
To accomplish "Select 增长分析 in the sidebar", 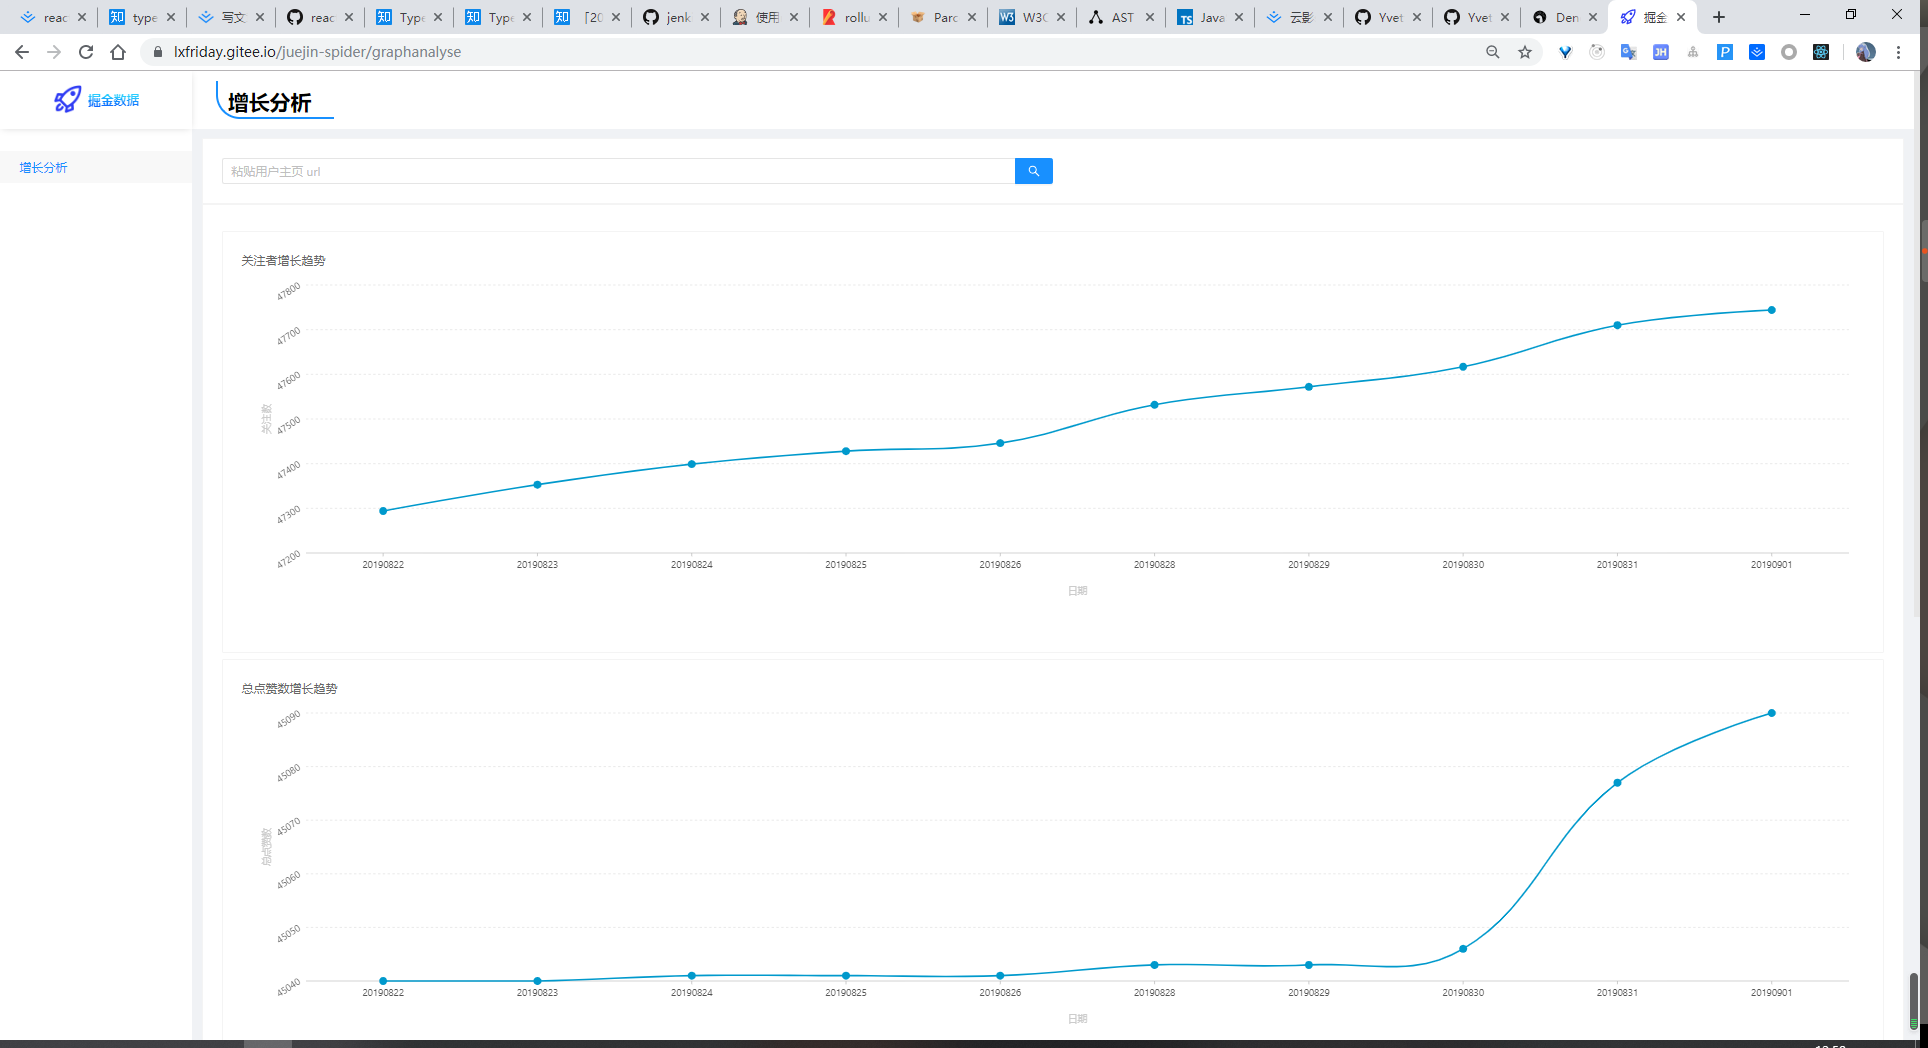I will (96, 167).
